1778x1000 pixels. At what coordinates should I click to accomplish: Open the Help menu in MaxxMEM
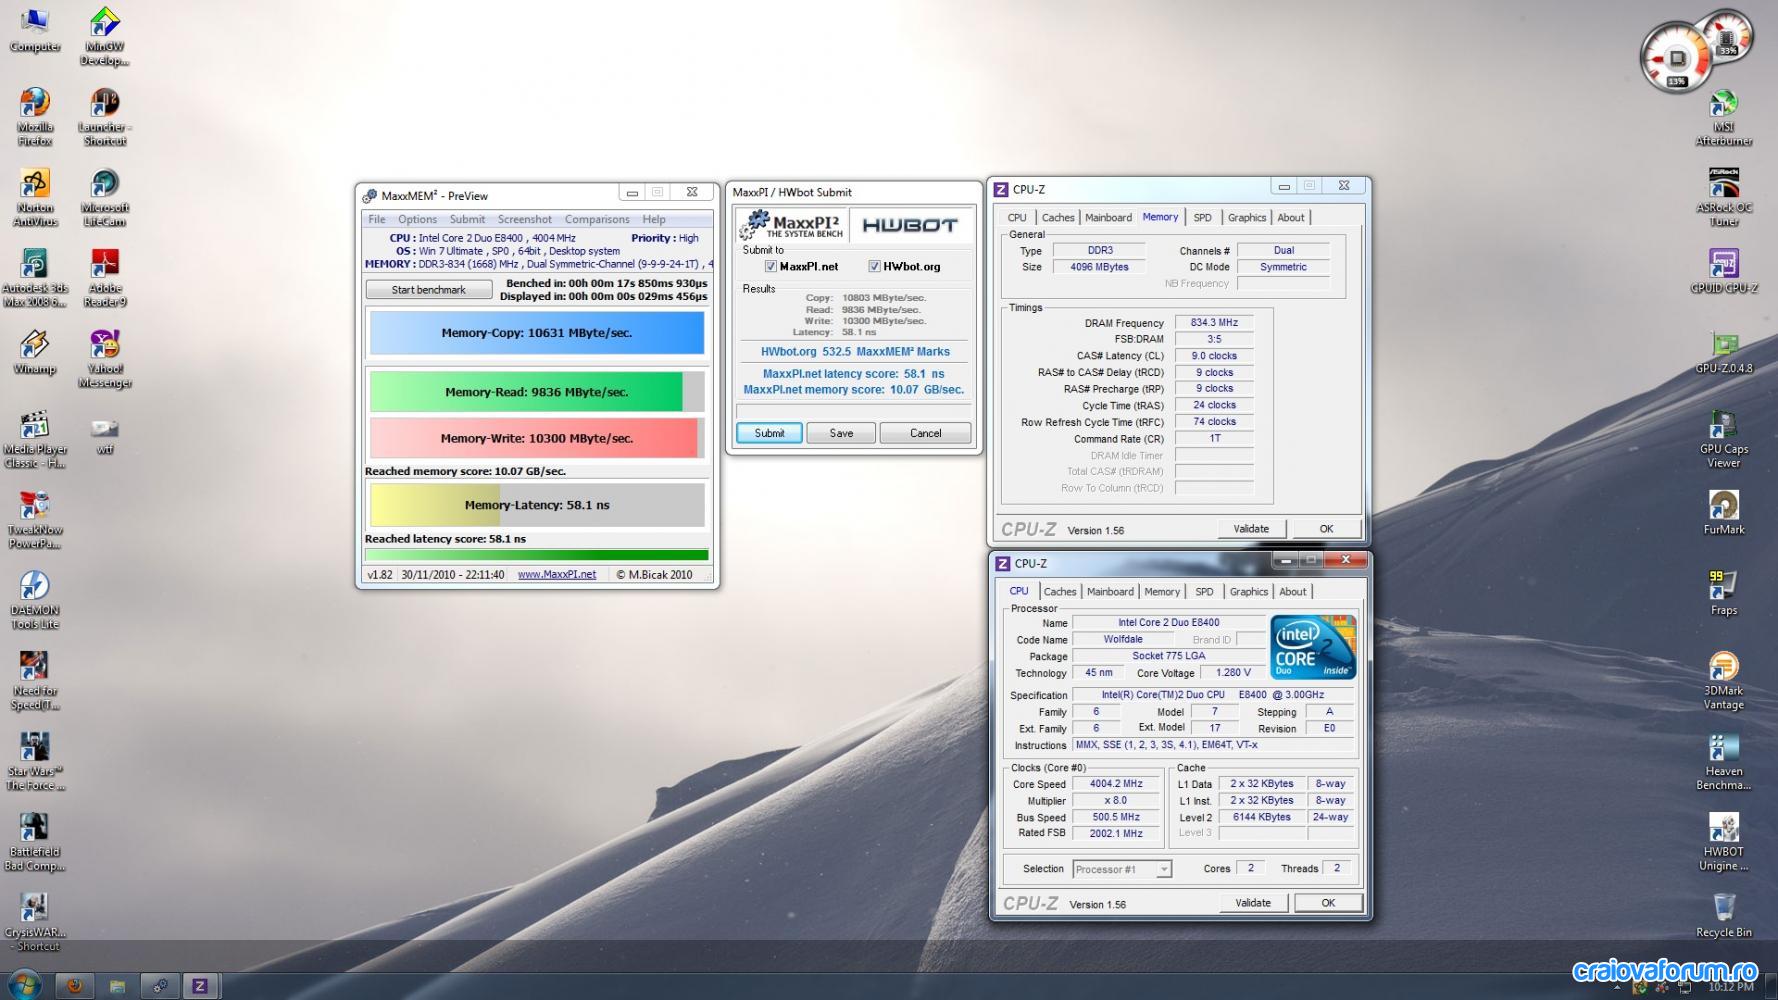[654, 219]
